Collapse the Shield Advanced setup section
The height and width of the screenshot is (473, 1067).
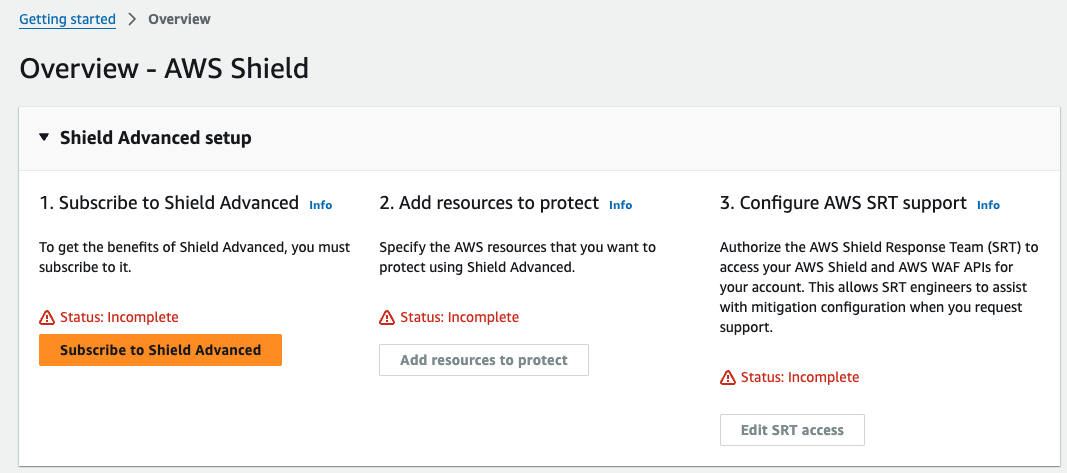[x=44, y=137]
